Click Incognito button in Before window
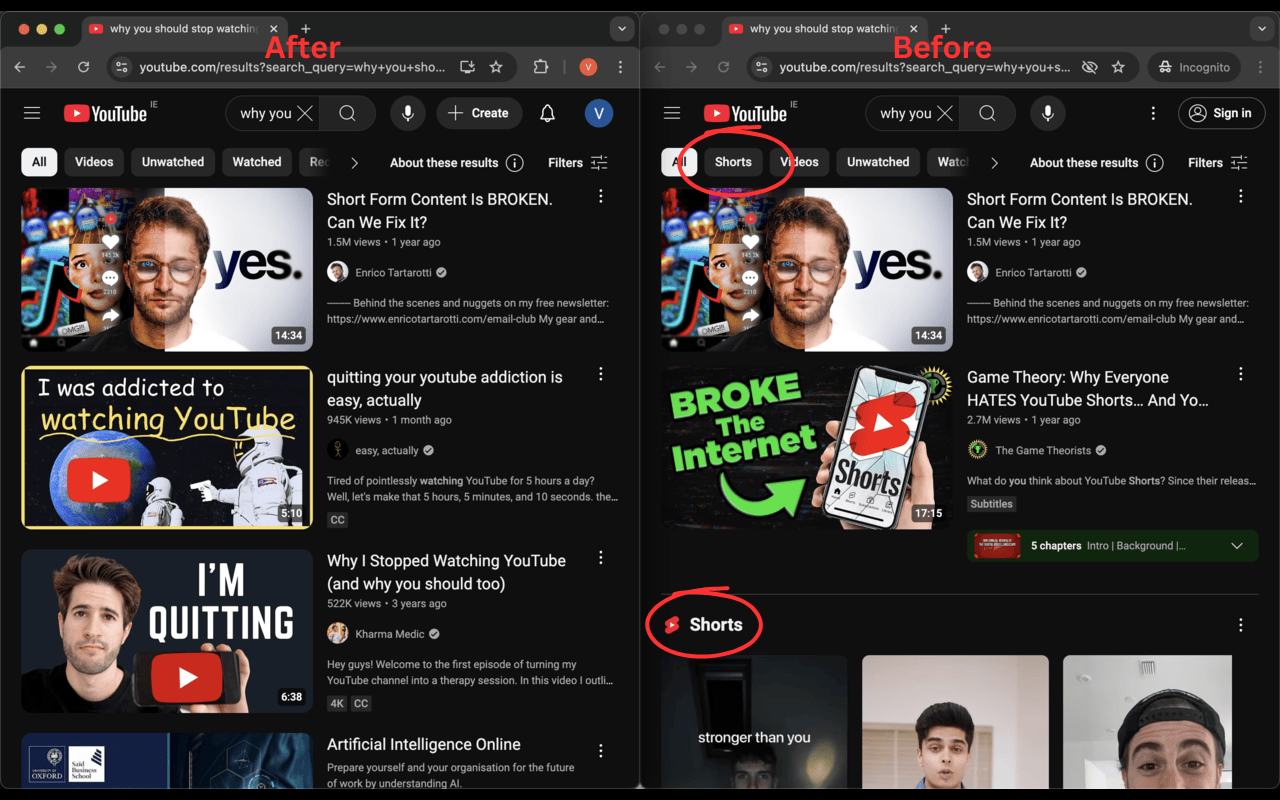The height and width of the screenshot is (800, 1280). (x=1194, y=67)
